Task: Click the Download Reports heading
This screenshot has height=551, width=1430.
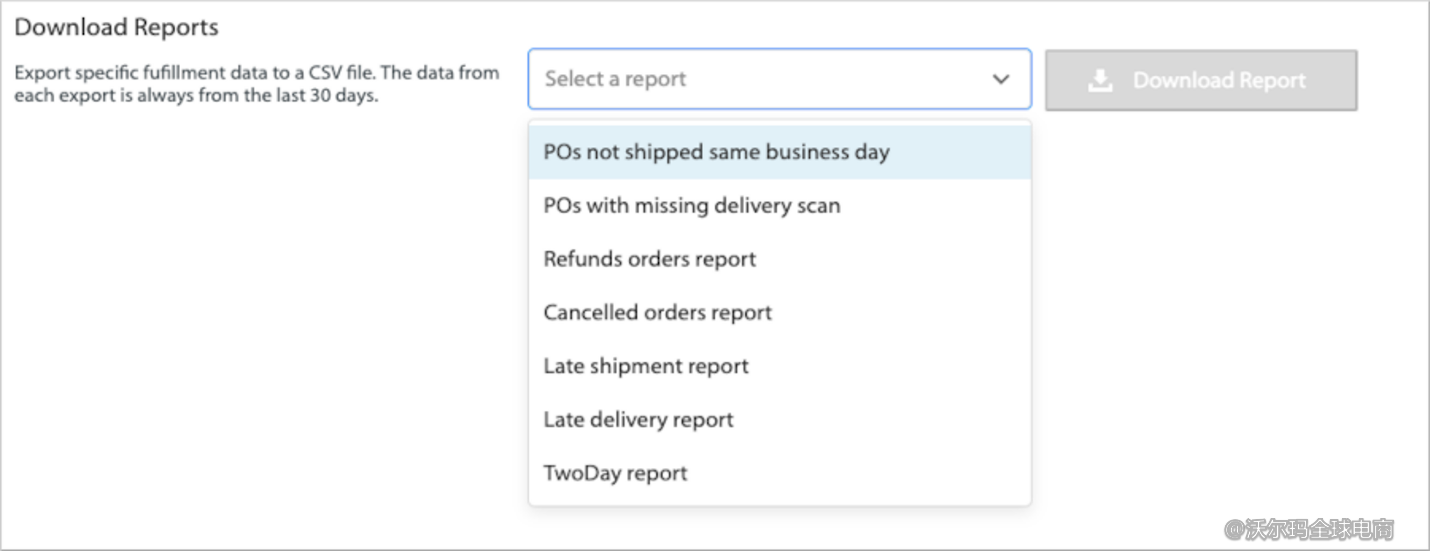Action: point(116,27)
